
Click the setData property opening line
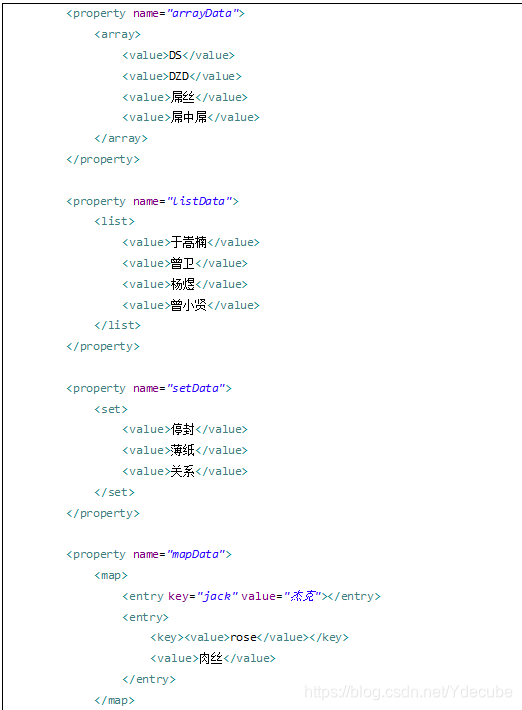click(x=149, y=389)
